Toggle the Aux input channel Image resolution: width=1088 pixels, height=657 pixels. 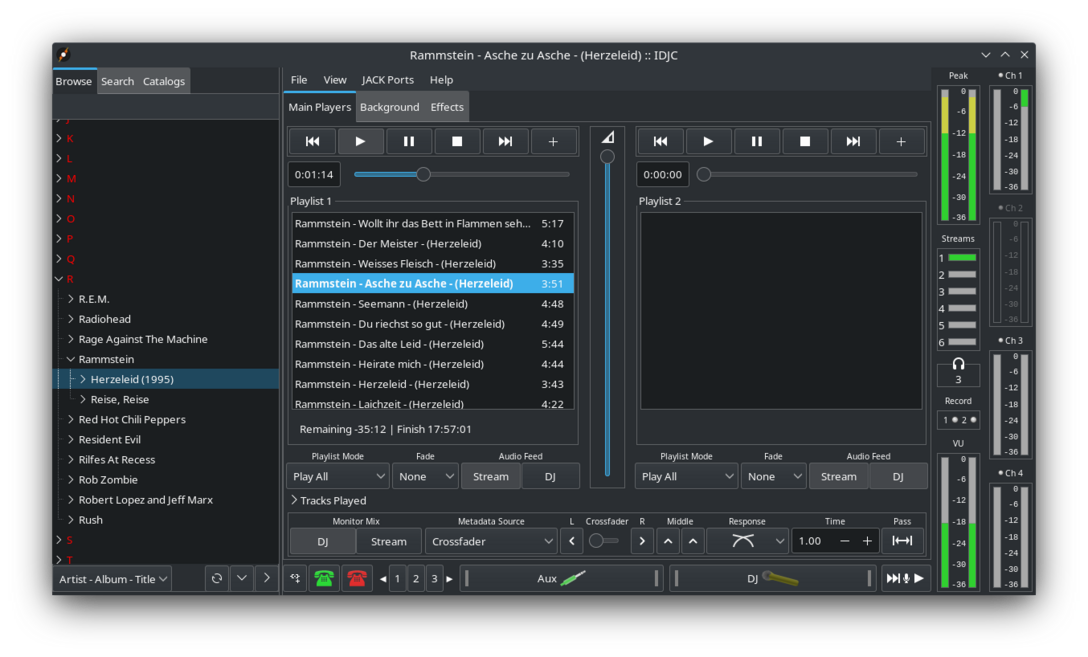(560, 578)
